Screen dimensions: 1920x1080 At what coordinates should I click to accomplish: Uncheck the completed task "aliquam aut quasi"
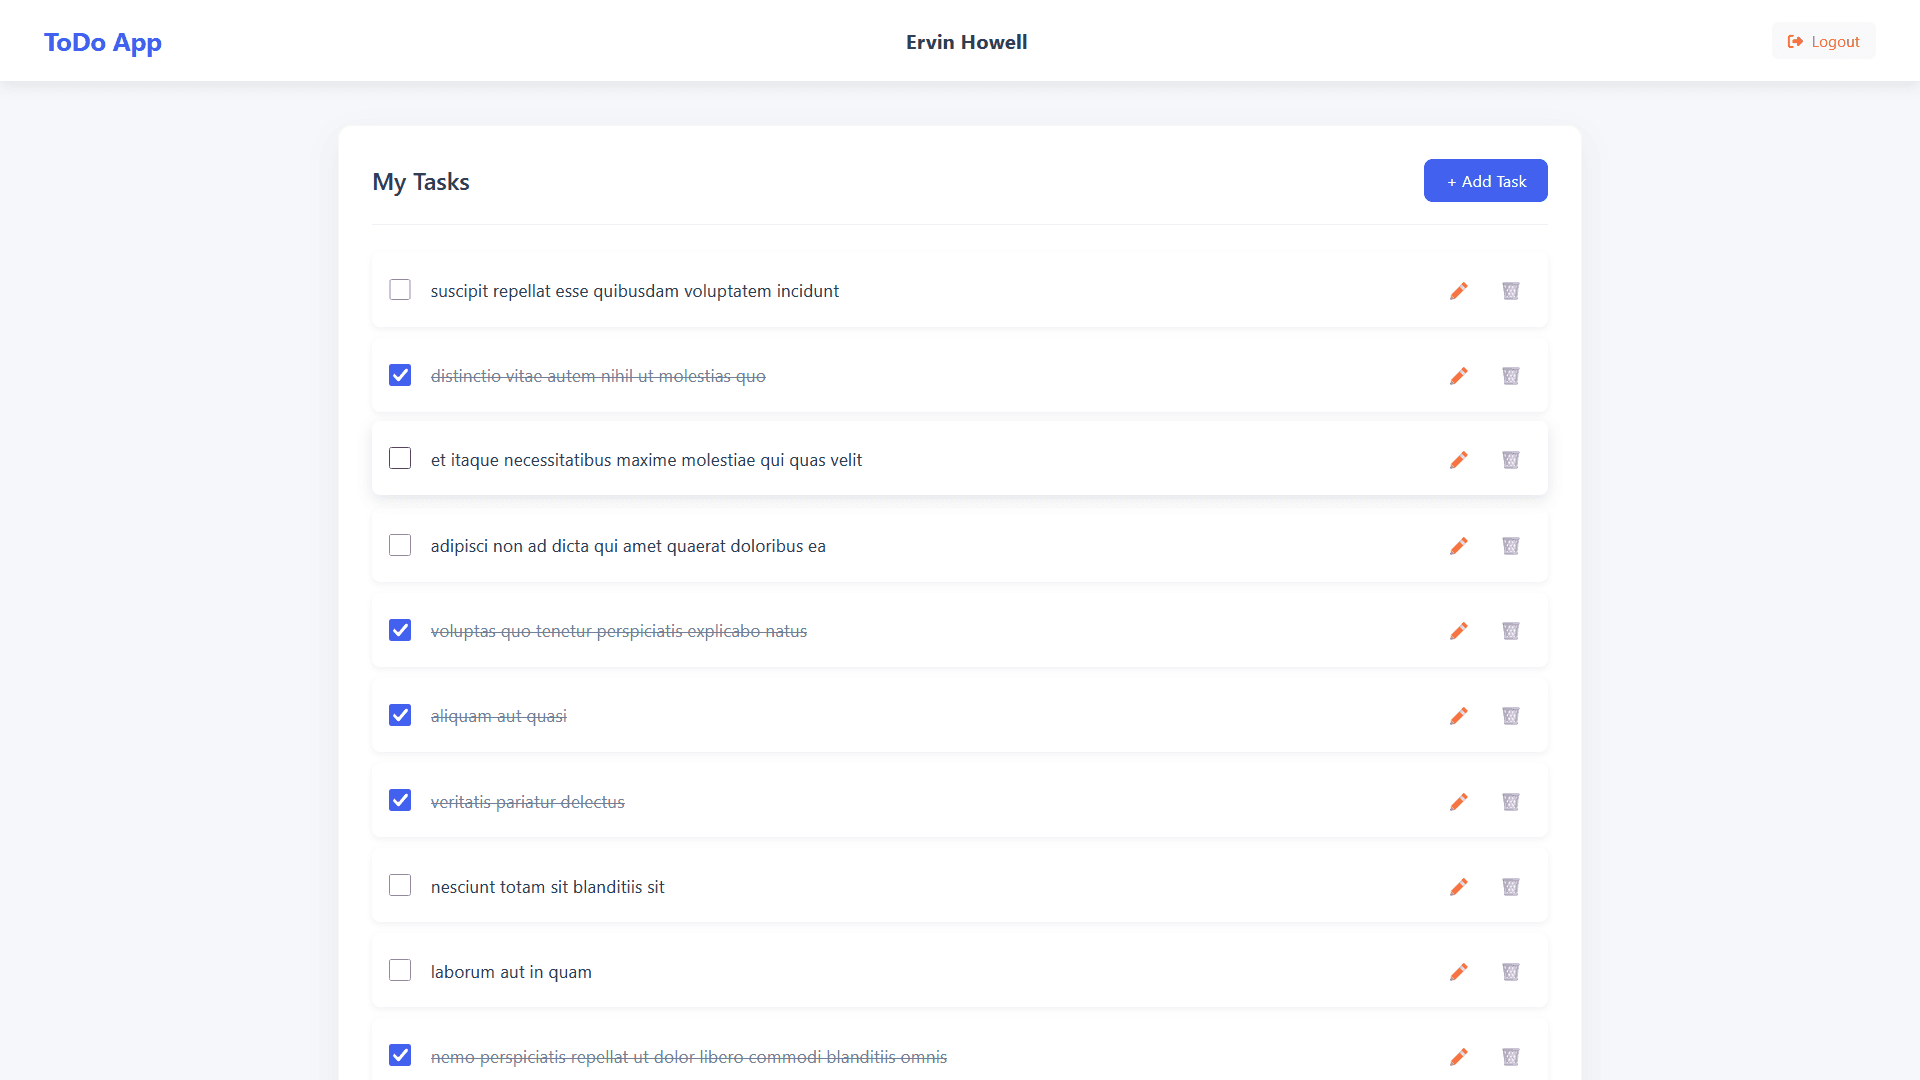[400, 715]
